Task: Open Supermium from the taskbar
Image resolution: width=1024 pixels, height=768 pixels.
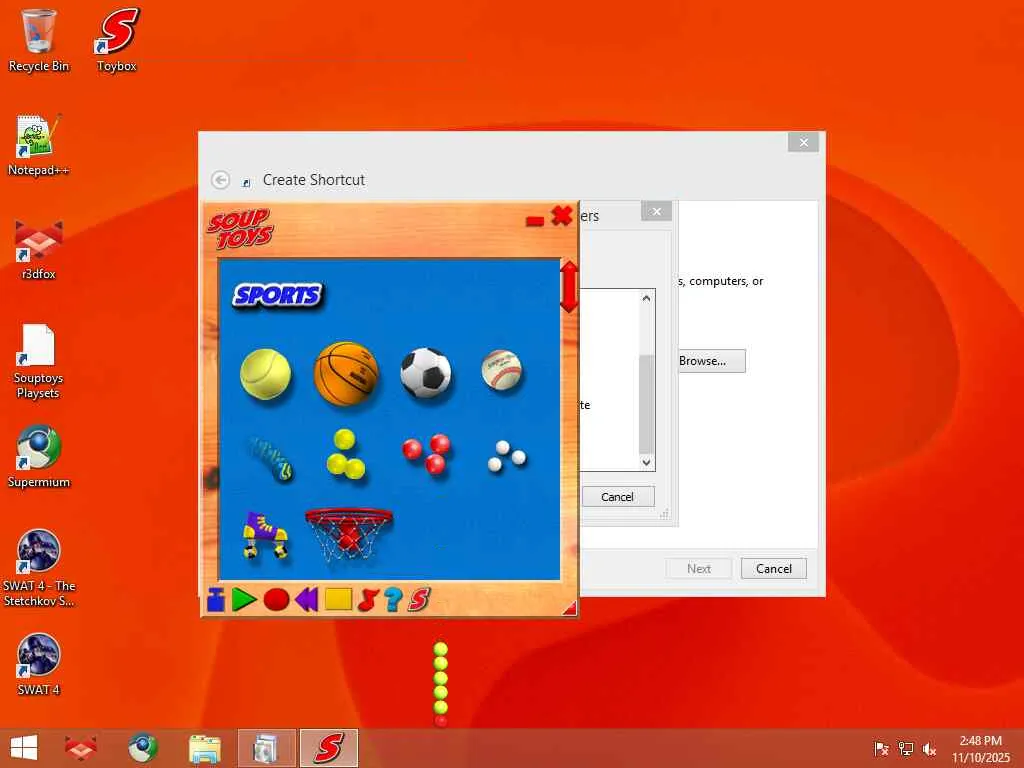Action: (142, 748)
